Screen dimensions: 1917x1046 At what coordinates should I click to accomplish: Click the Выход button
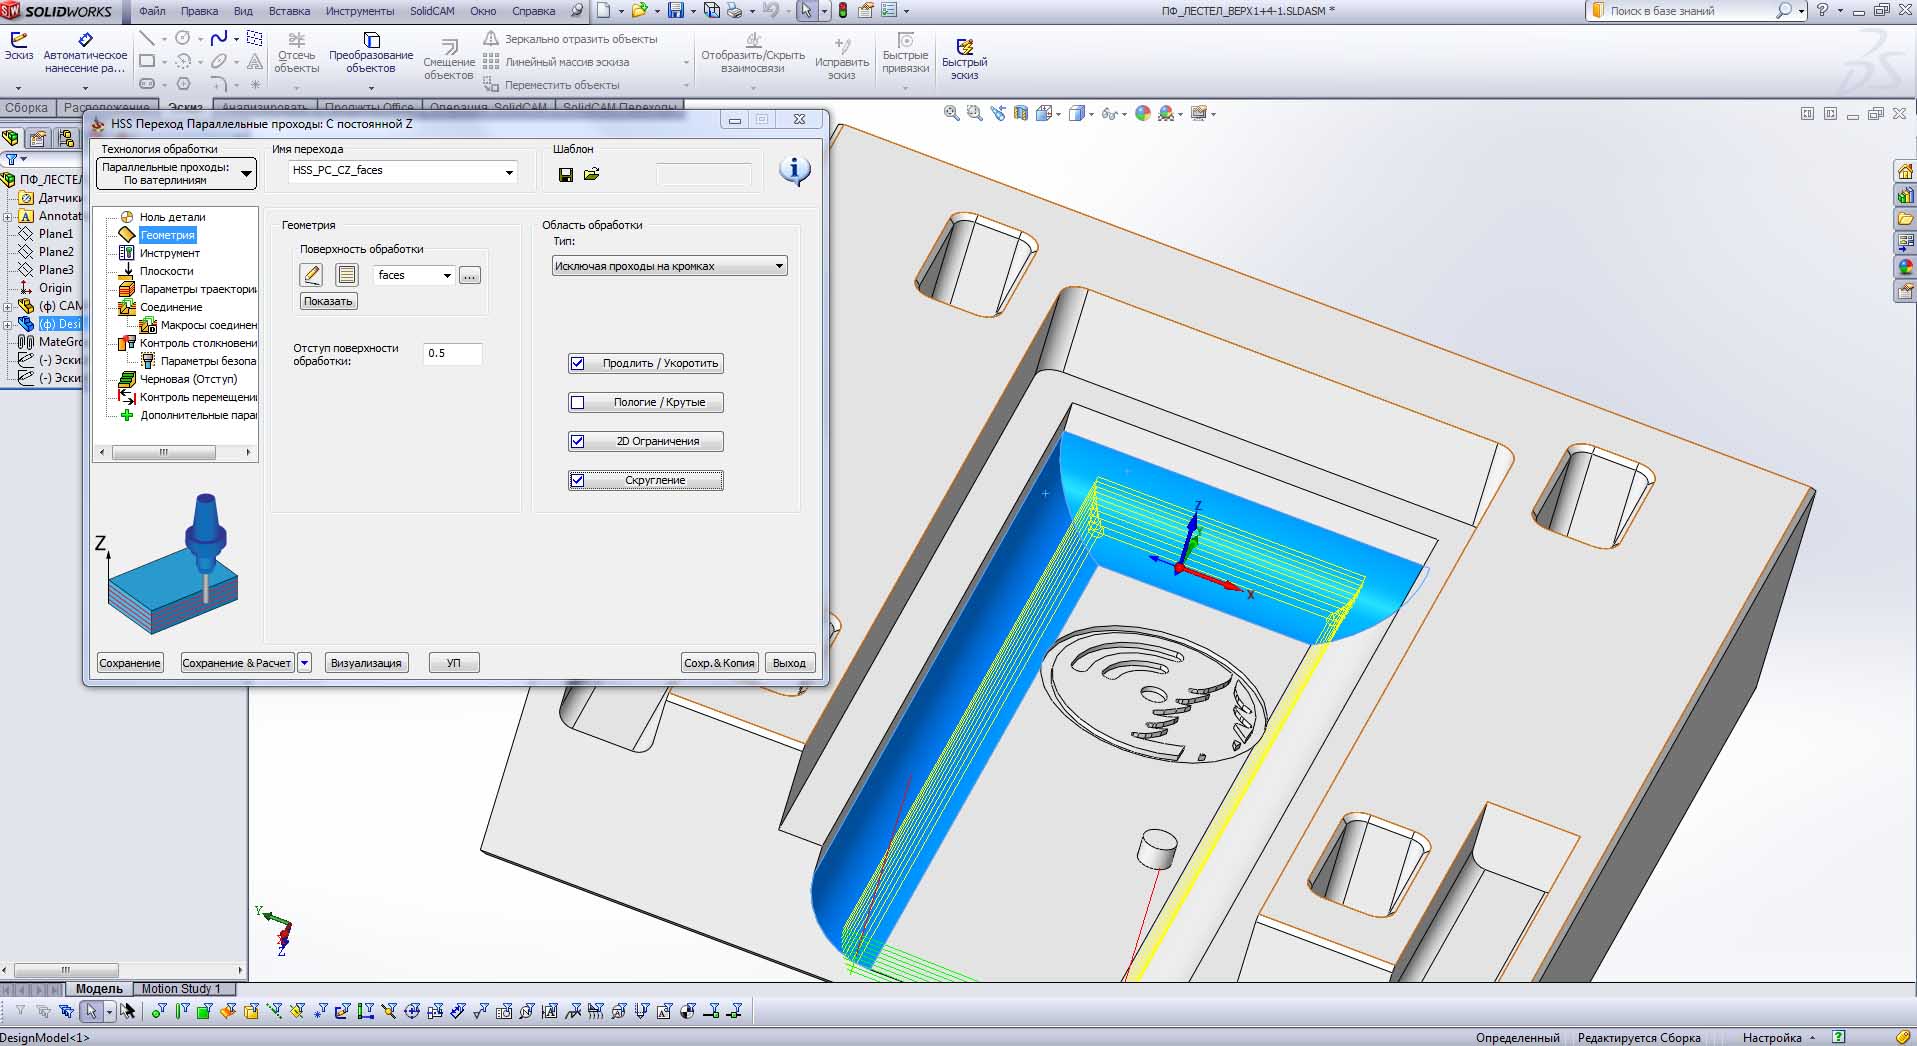click(789, 663)
